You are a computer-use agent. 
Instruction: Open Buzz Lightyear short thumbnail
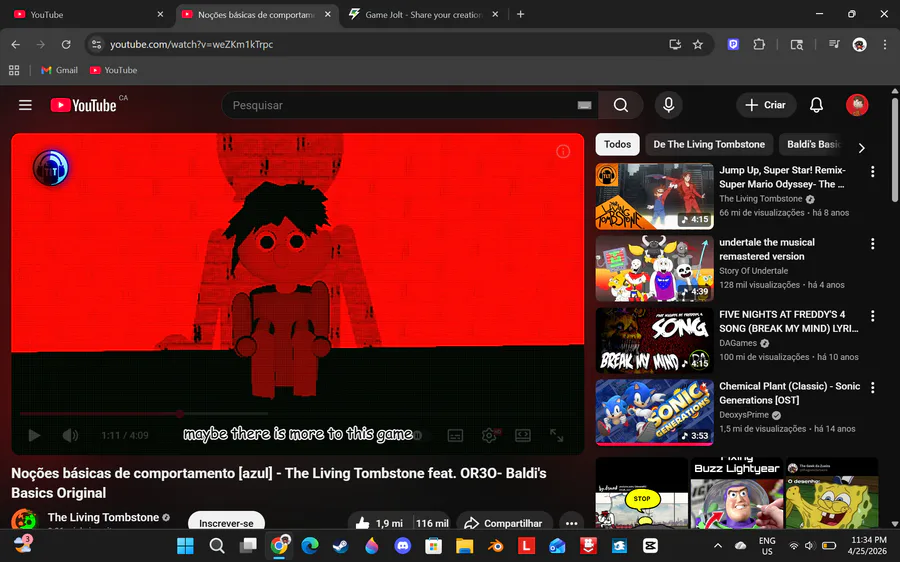(x=736, y=493)
